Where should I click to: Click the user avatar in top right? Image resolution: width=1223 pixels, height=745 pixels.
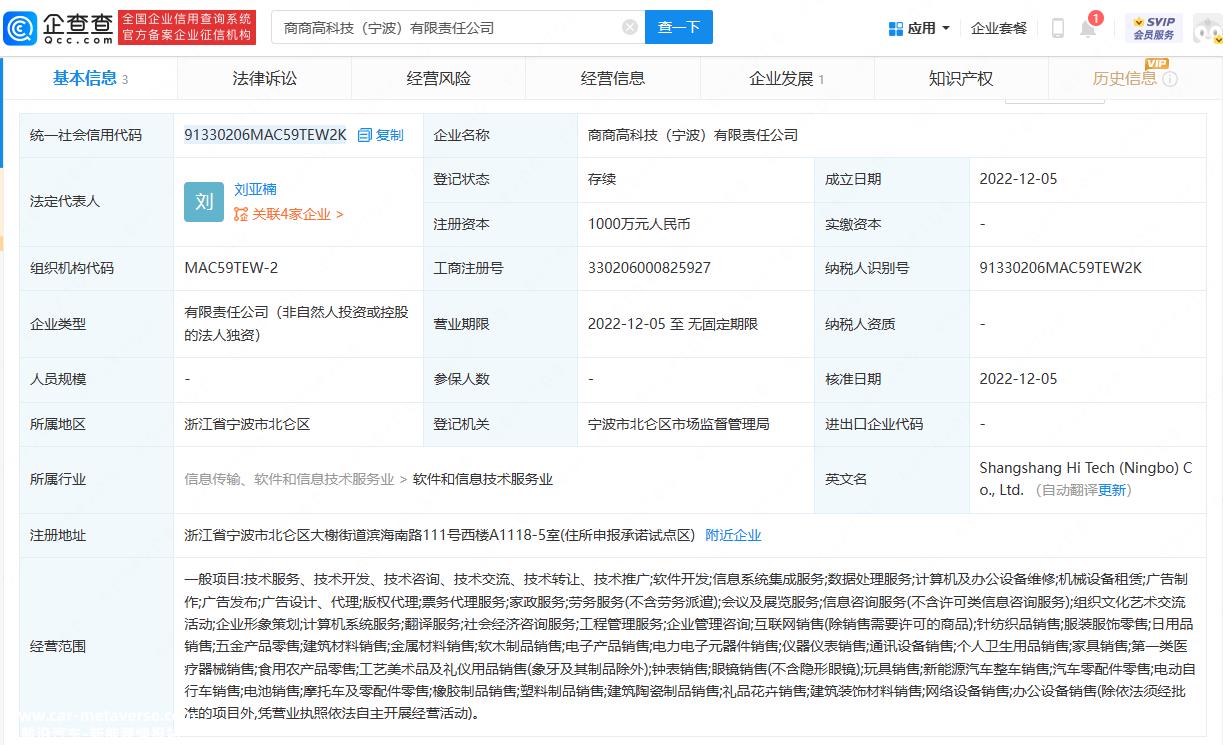(x=1207, y=28)
